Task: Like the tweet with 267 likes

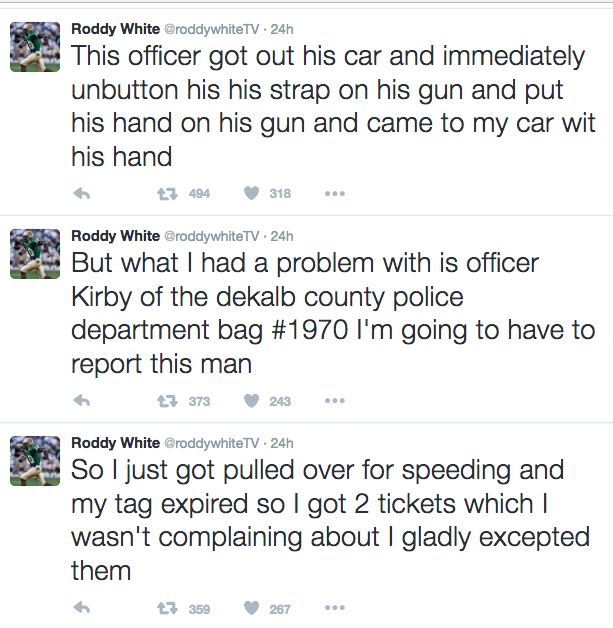Action: 251,608
